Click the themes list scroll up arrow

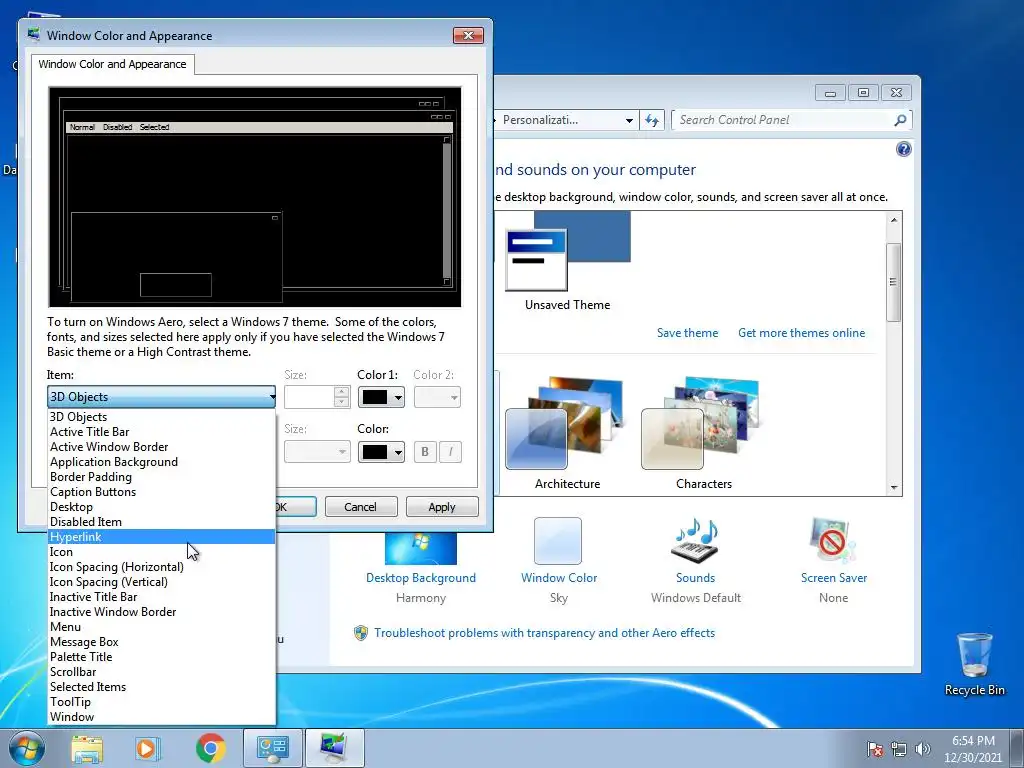pos(894,220)
